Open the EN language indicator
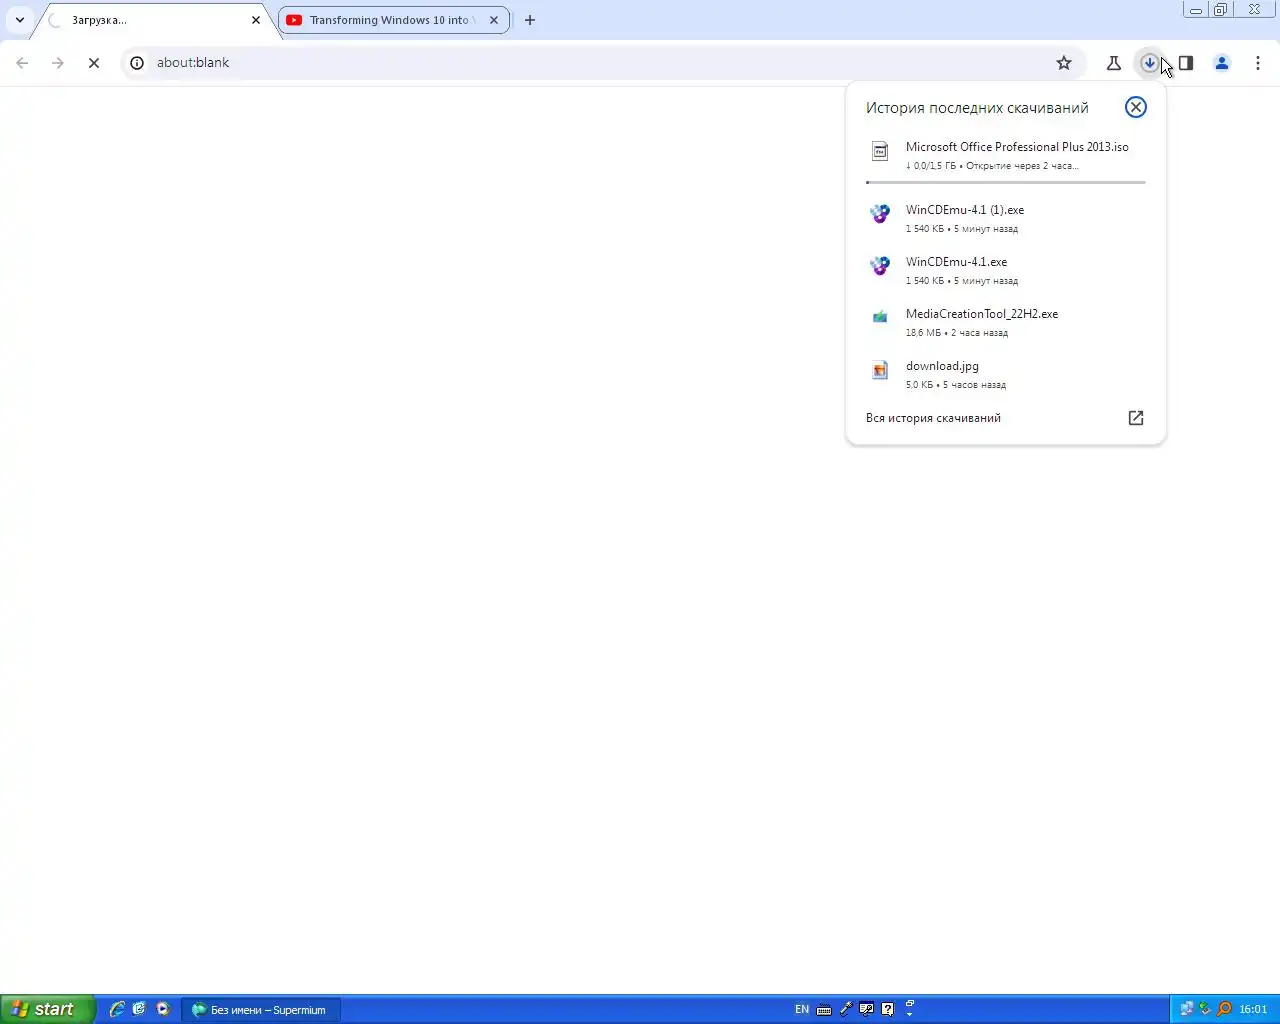Viewport: 1280px width, 1024px height. point(802,1009)
